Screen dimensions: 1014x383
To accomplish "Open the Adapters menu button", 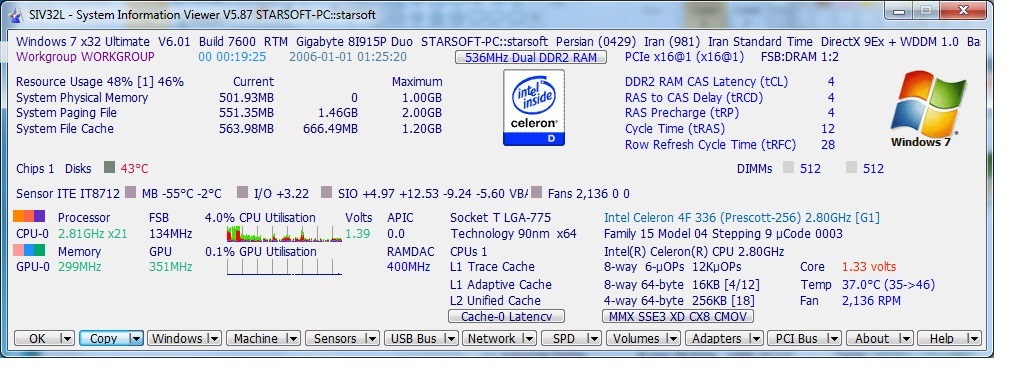I will pos(717,338).
